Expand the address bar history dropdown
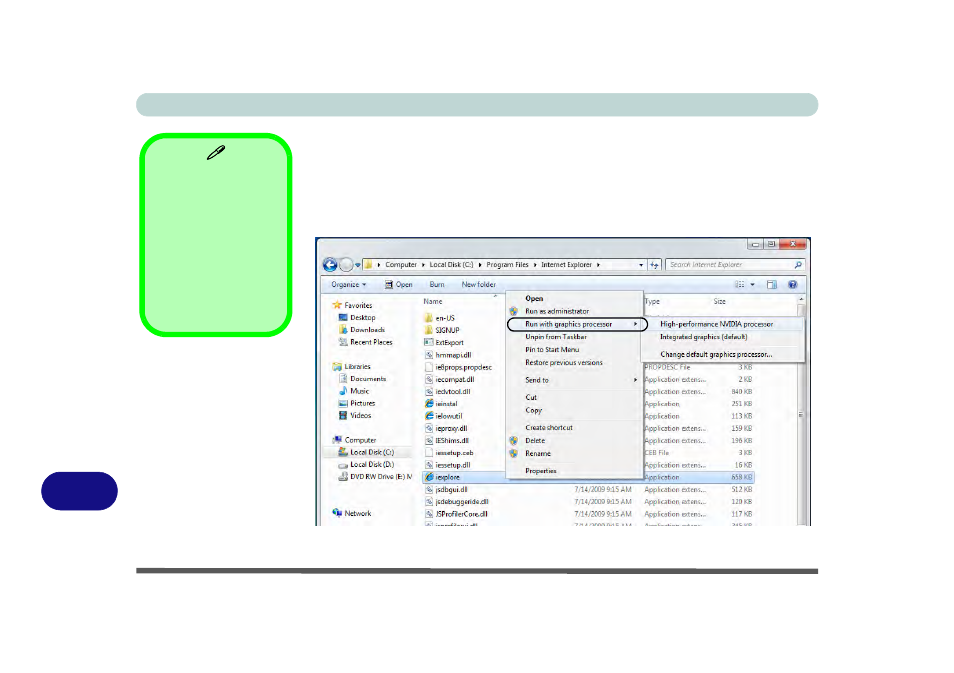The image size is (954, 673). (x=641, y=265)
